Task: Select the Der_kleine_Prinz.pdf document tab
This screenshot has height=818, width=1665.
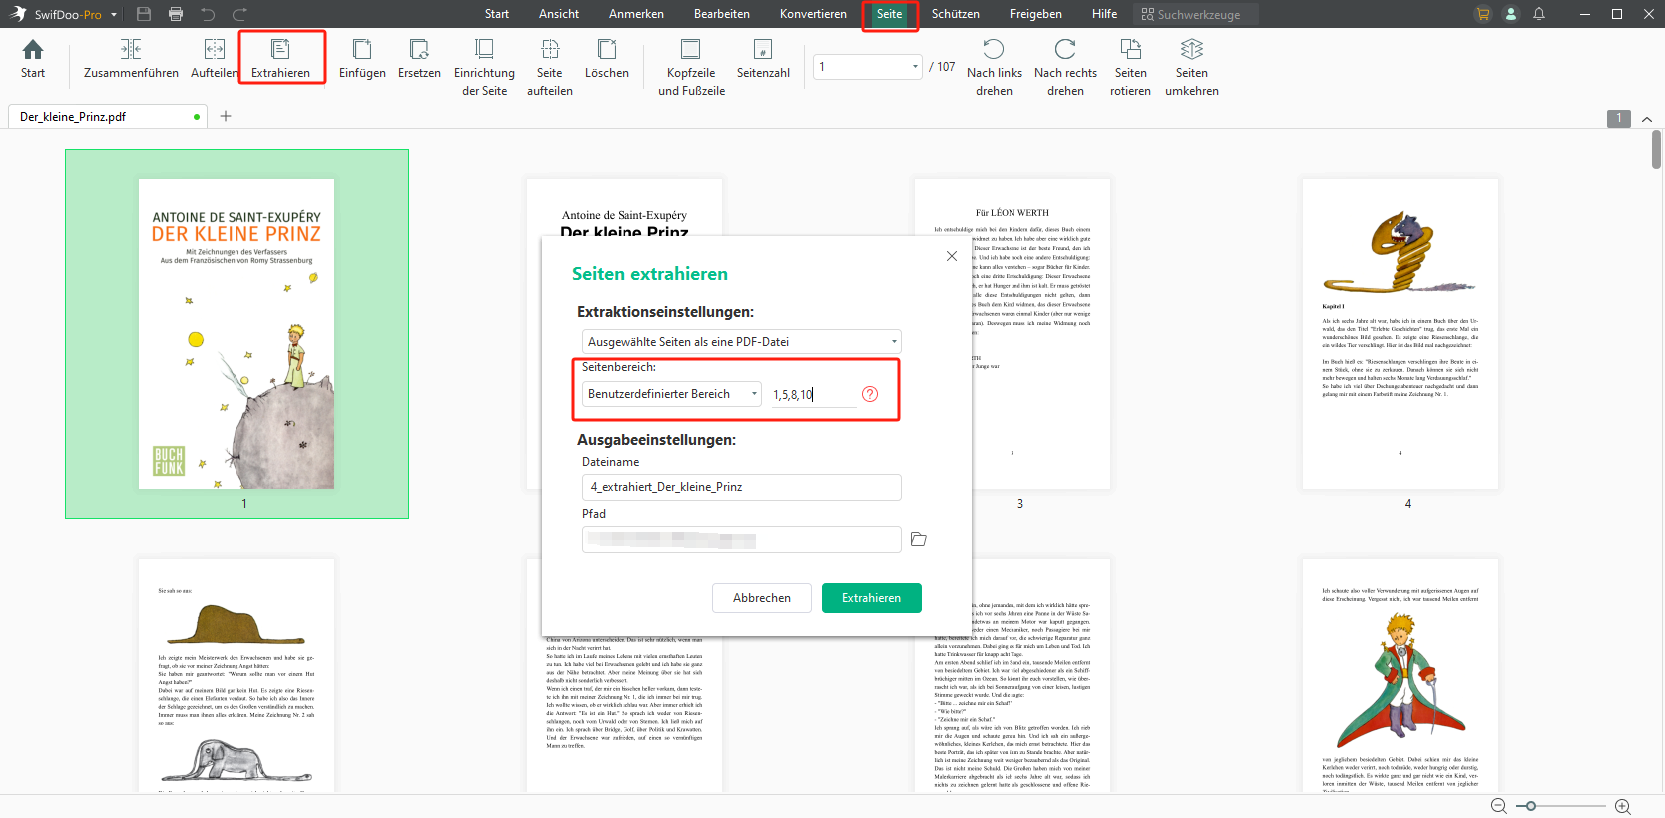Action: (109, 116)
